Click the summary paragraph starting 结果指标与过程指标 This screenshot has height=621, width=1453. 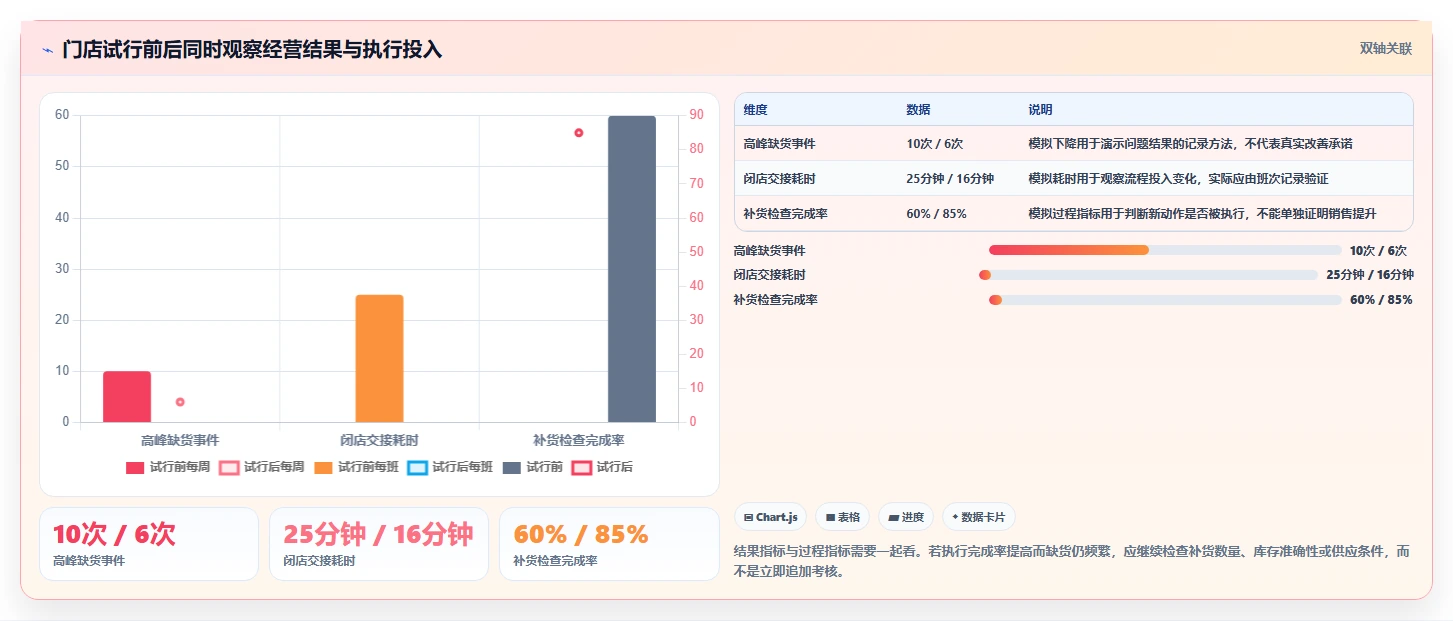coord(1071,561)
